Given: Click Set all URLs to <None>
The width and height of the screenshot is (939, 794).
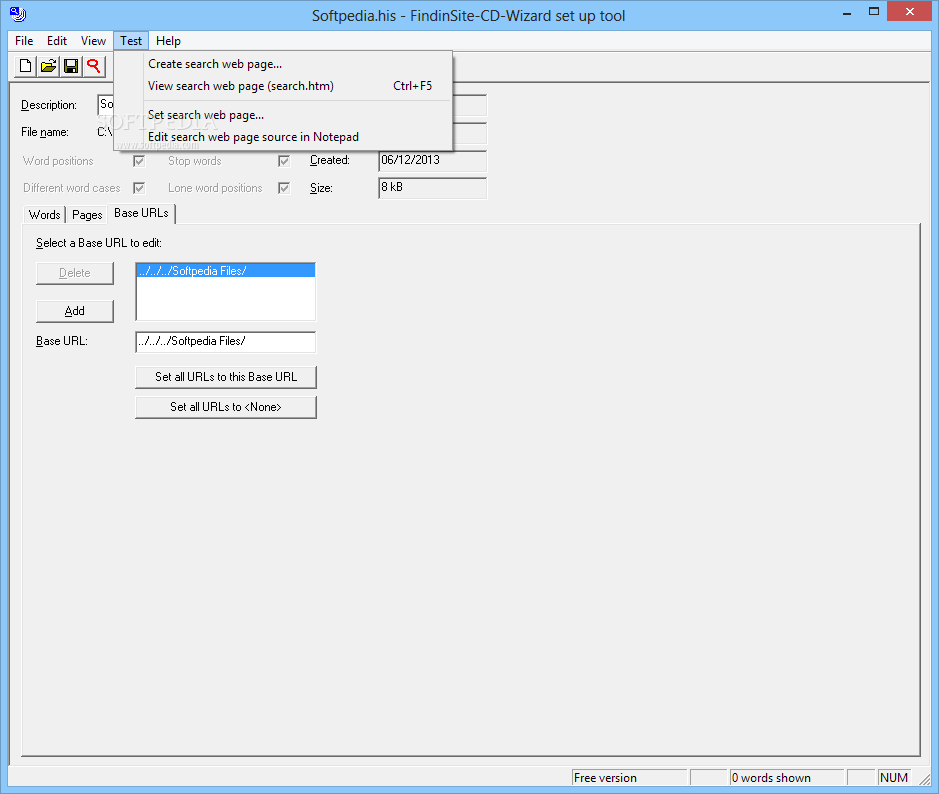Looking at the screenshot, I should 226,407.
